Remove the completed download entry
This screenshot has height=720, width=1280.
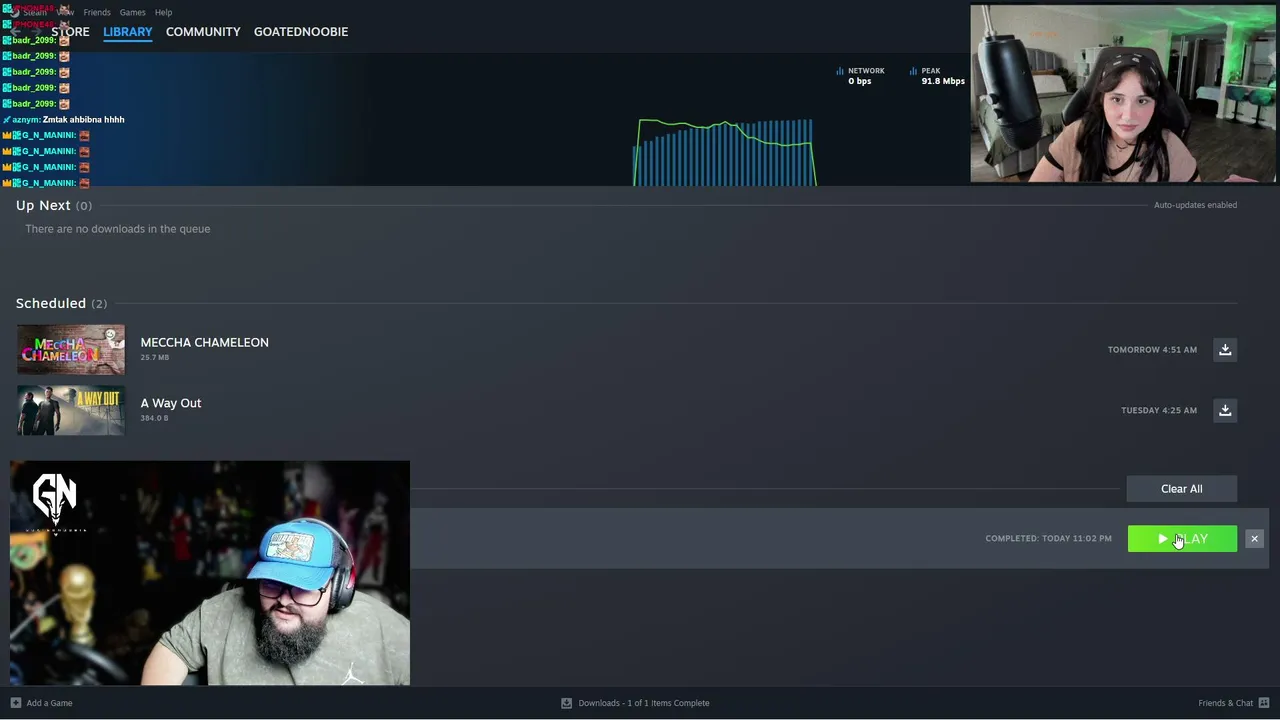(x=1254, y=539)
